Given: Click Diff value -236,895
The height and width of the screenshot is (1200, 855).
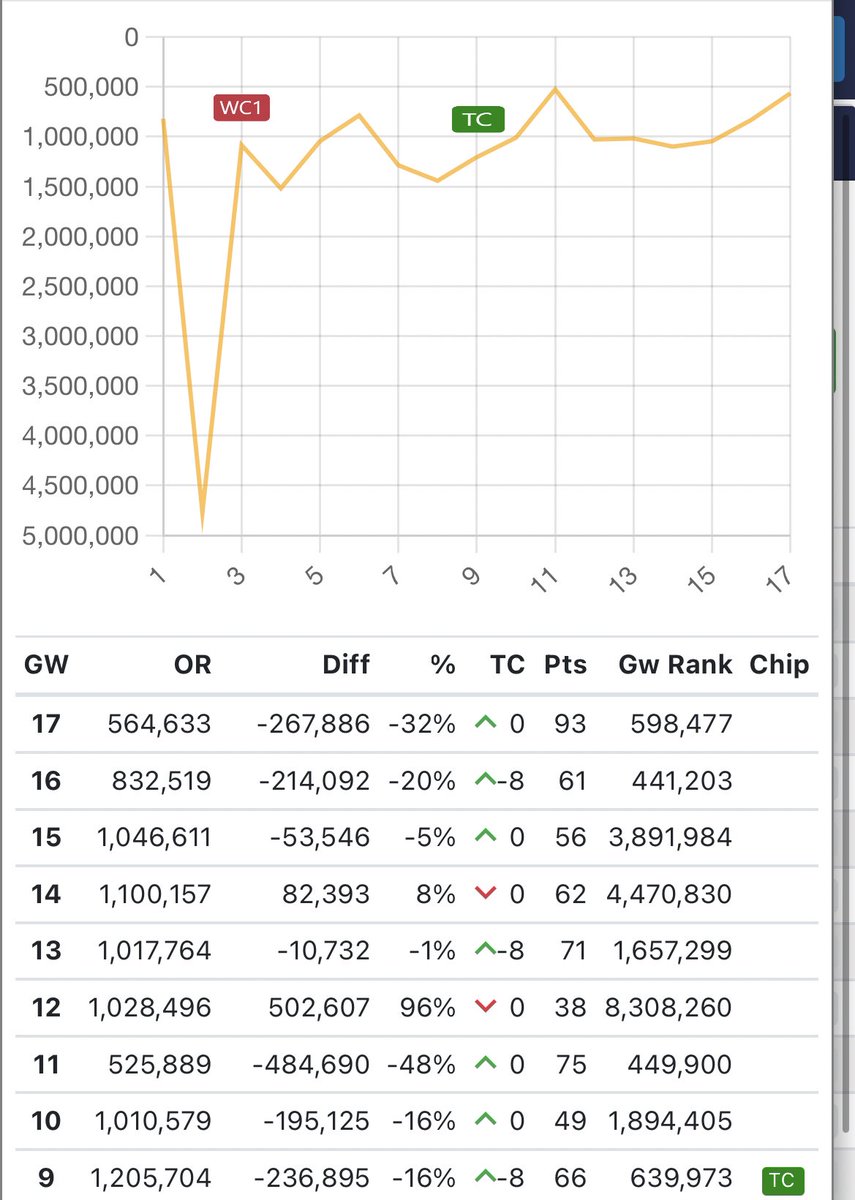Looking at the screenshot, I should coord(312,1178).
